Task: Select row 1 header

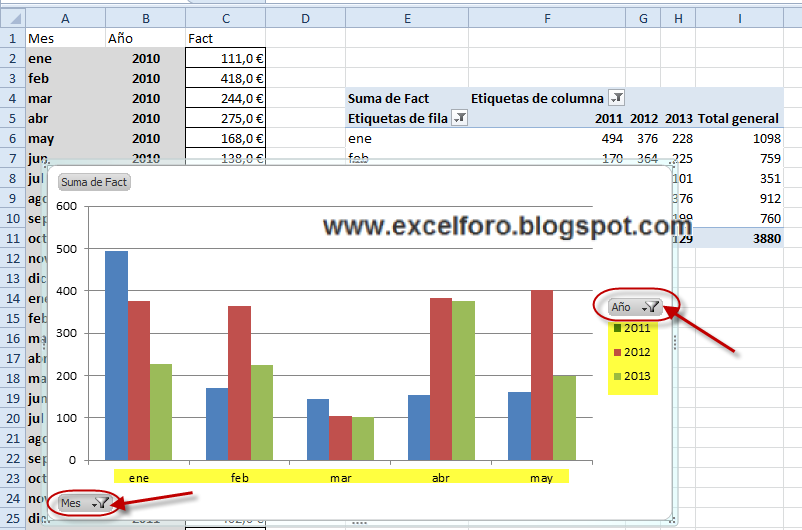Action: pyautogui.click(x=13, y=38)
